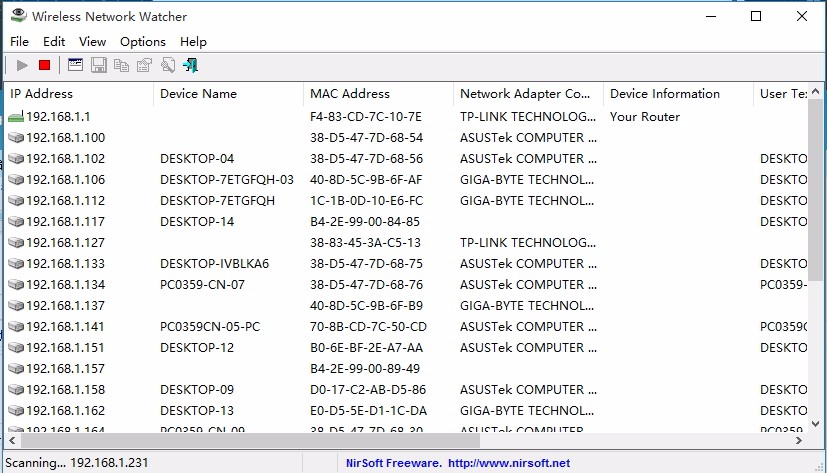Select device name PC0359CN-05-PC
This screenshot has width=827, height=473.
[210, 326]
